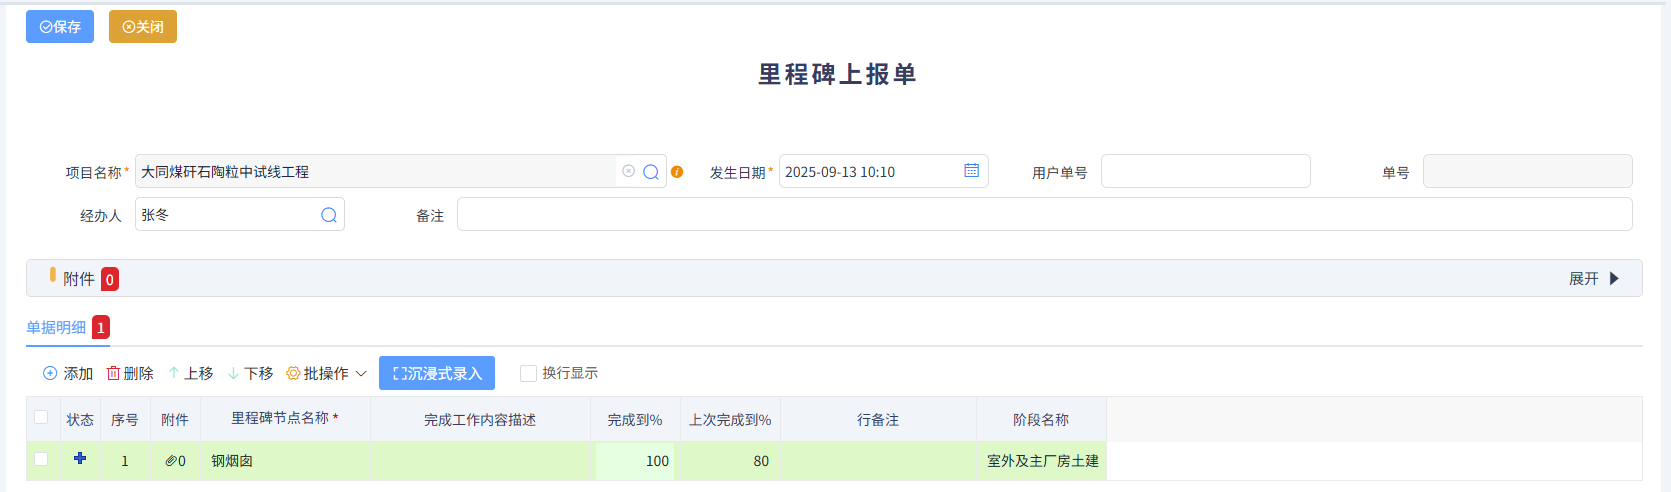Click the 备注 remarks input field

coord(1045,214)
